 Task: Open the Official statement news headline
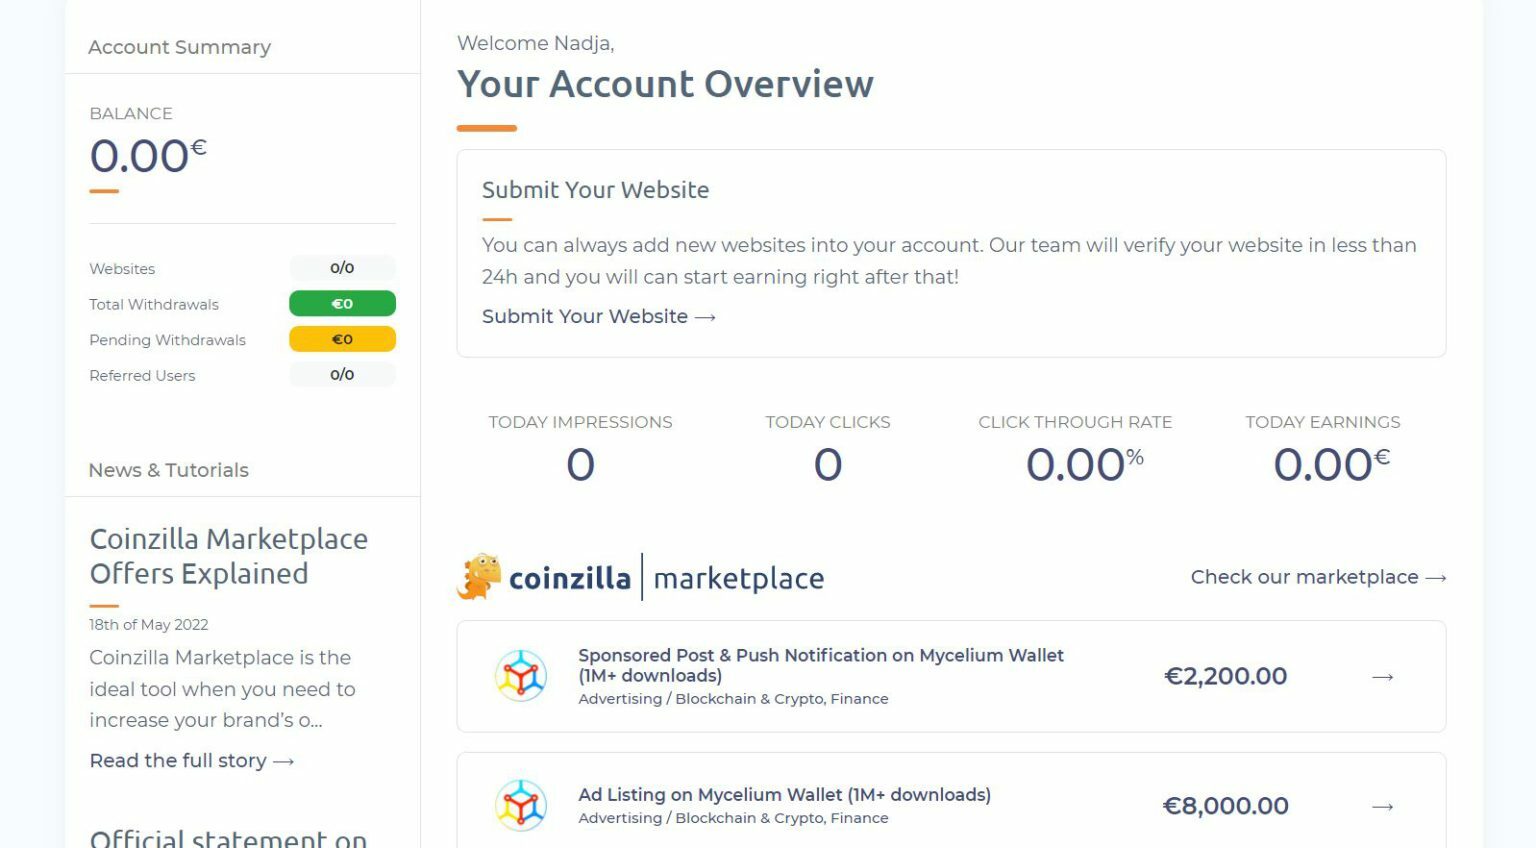[229, 838]
